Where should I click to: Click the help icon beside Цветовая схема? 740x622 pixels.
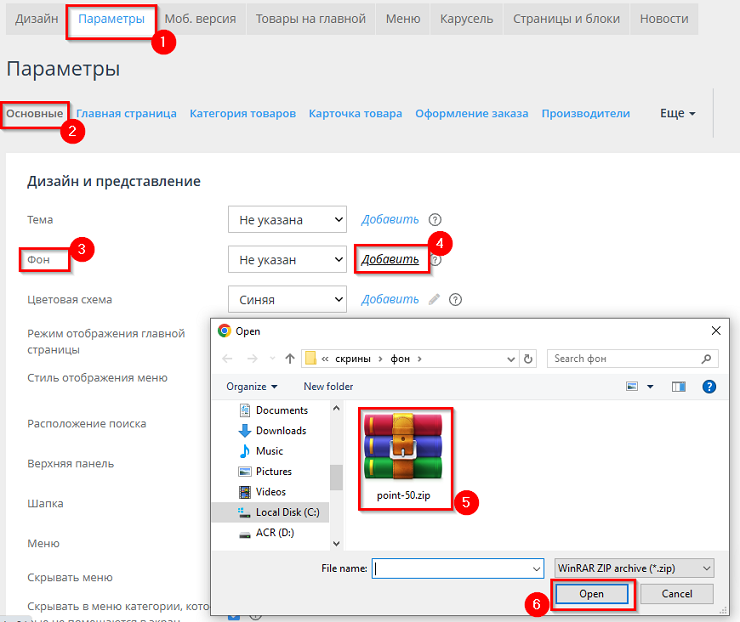456,299
